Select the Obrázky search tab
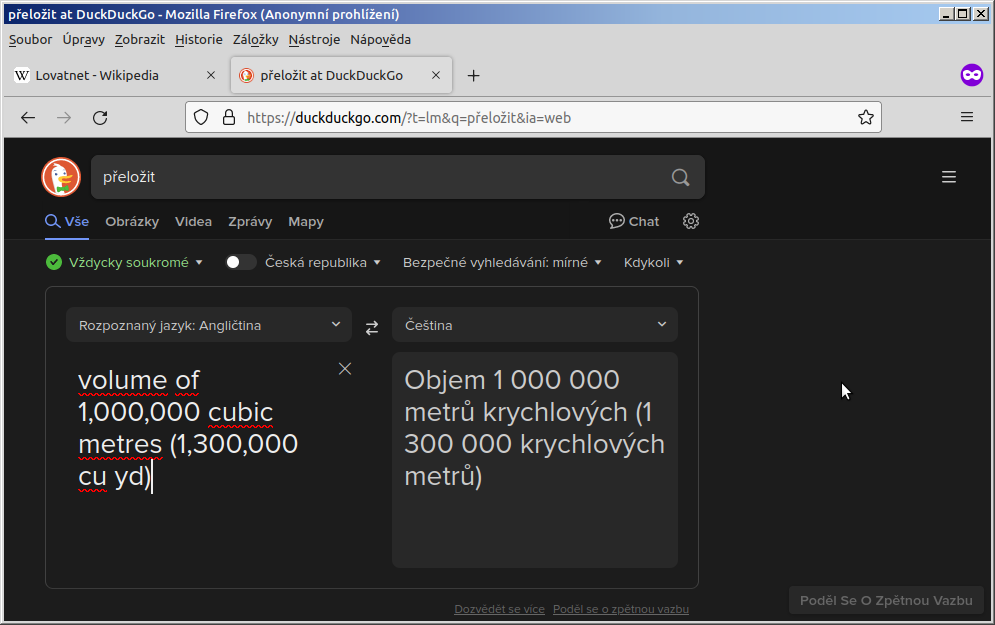This screenshot has width=995, height=625. coord(132,221)
